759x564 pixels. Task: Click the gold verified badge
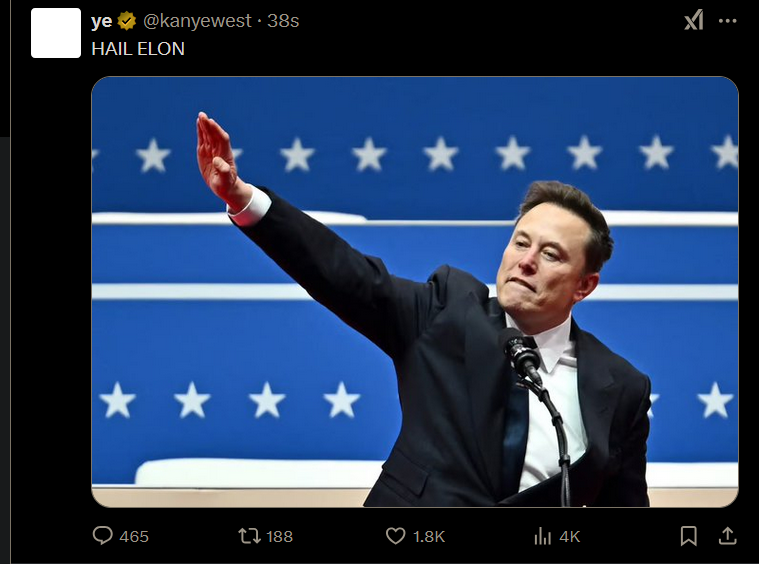(127, 21)
